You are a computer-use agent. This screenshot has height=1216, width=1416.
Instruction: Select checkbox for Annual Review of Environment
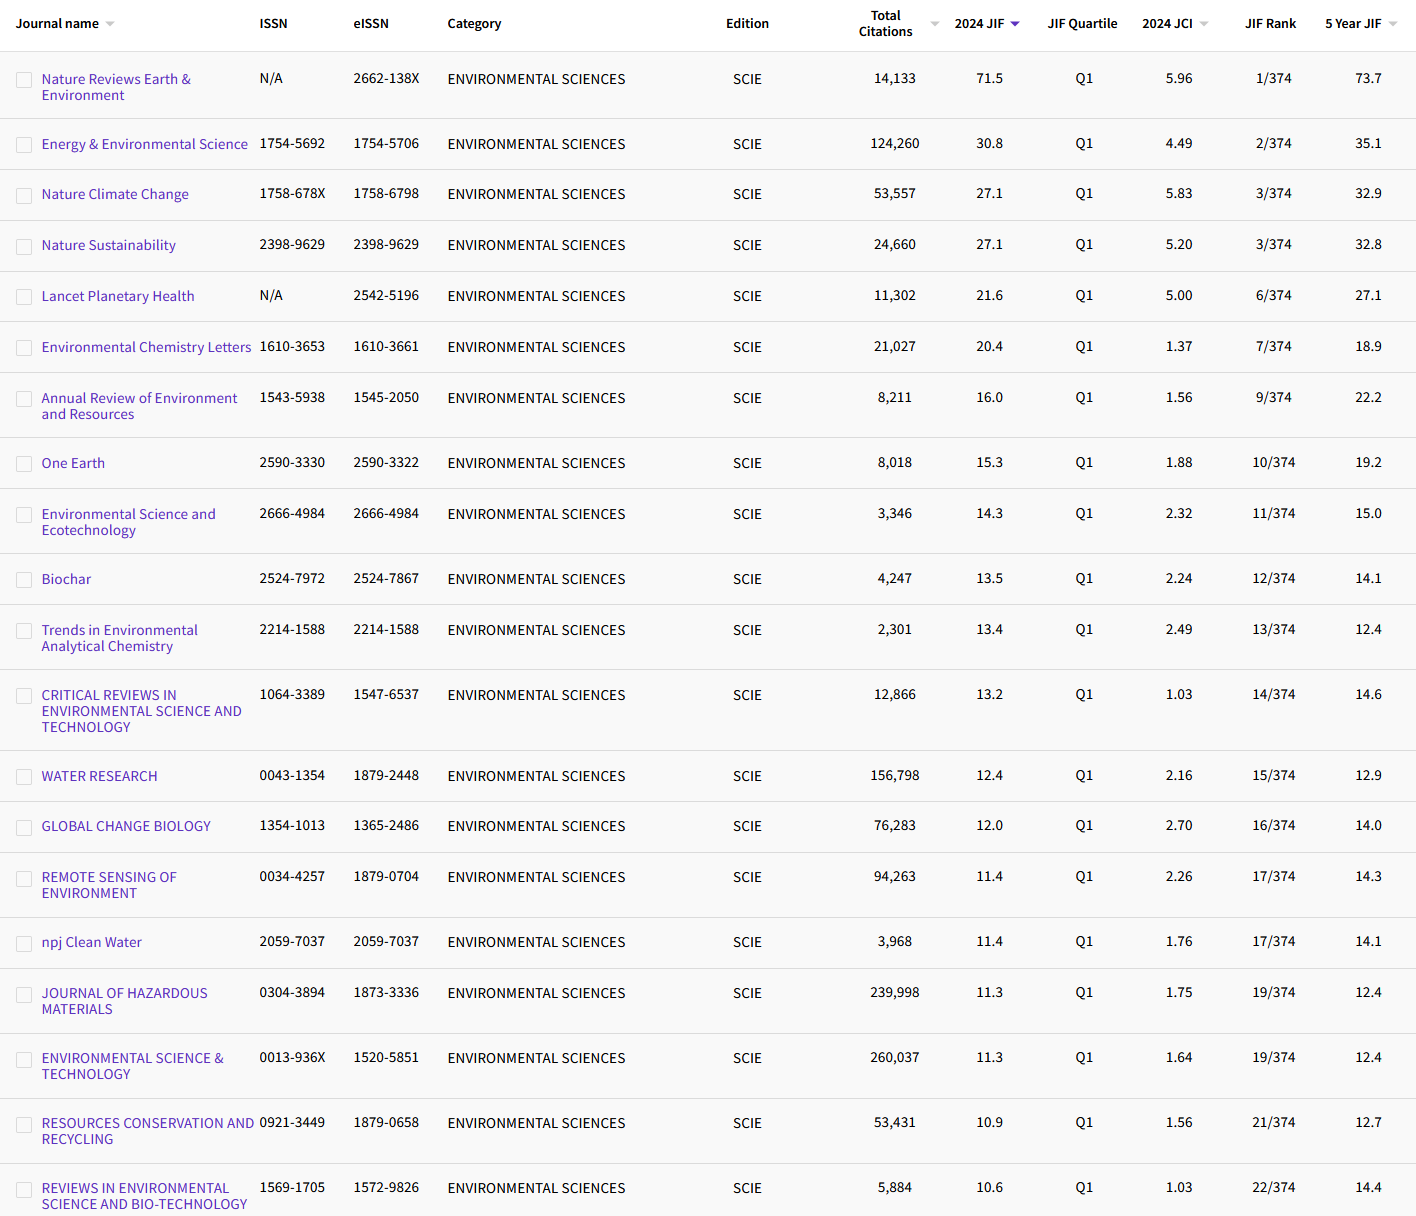(24, 399)
